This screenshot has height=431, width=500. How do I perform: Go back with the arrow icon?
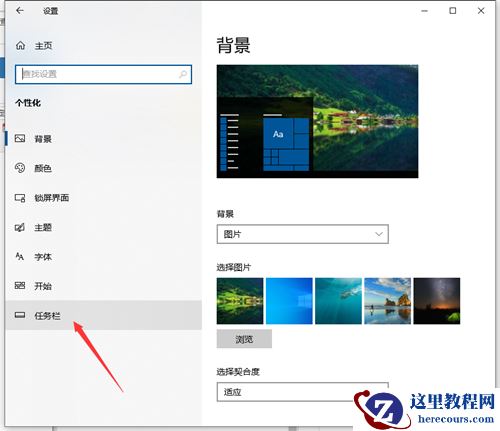(x=20, y=11)
